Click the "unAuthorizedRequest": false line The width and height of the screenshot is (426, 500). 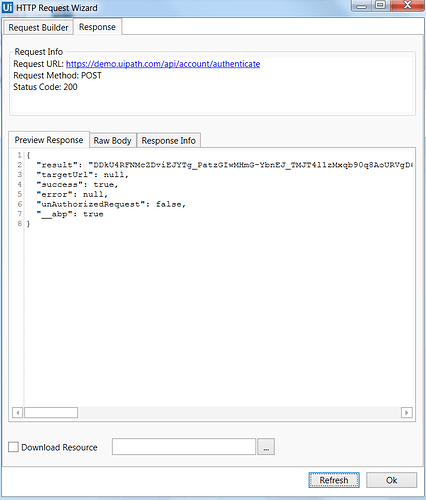(111, 204)
